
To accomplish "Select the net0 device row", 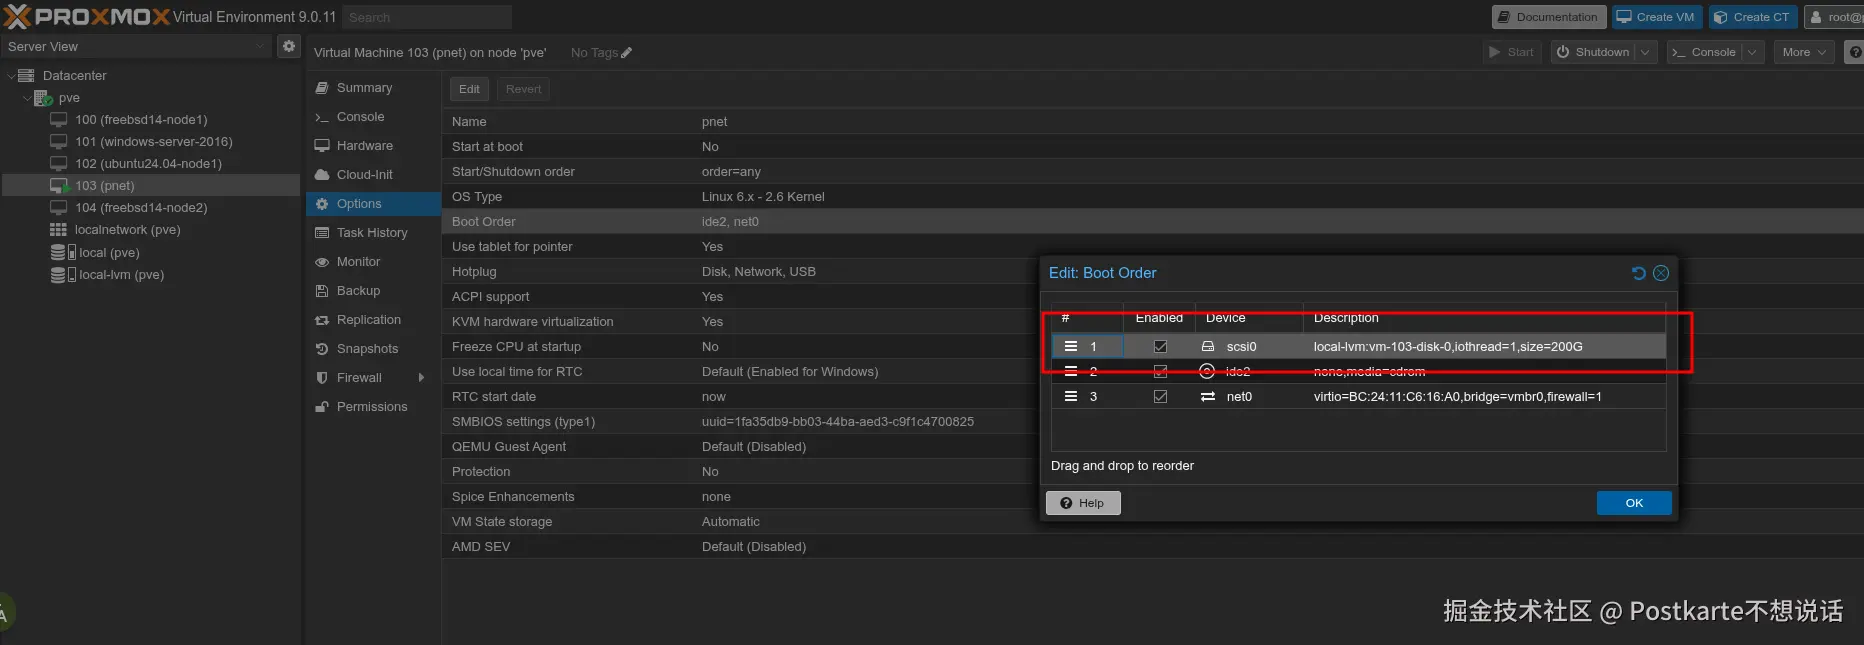I will point(1358,396).
